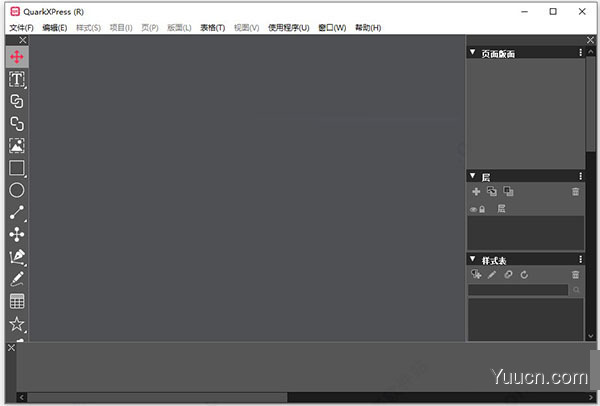Open the 视图(V) menu
This screenshot has height=406, width=600.
(246, 28)
